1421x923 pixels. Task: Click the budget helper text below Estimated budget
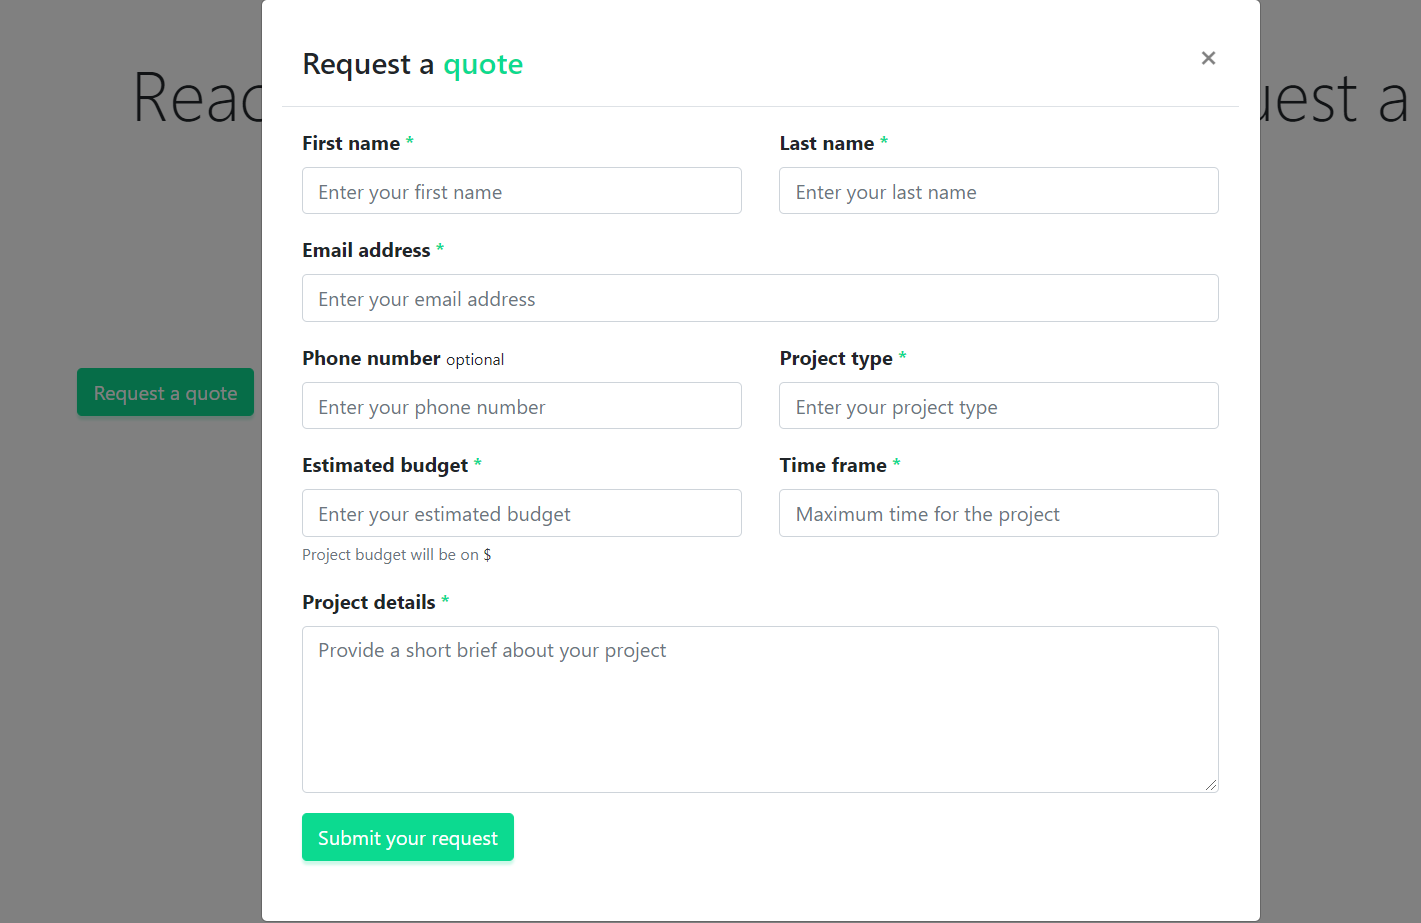tap(396, 554)
